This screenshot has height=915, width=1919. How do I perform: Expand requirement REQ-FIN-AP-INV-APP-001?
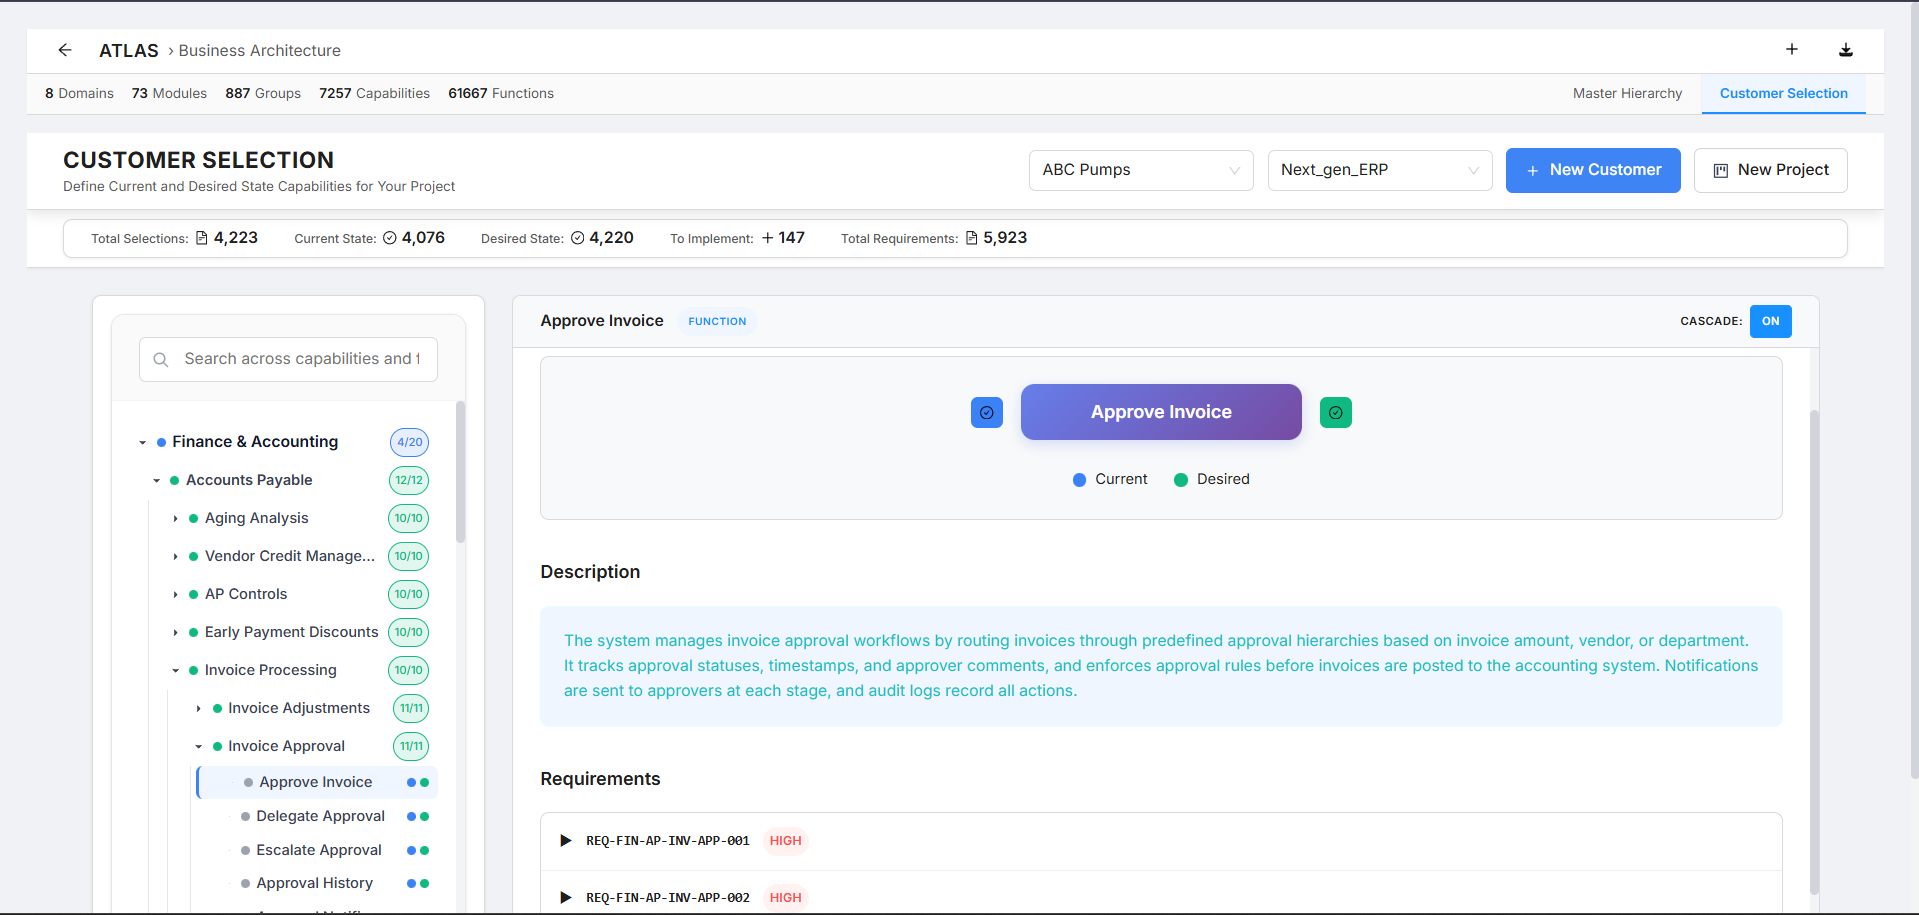(x=566, y=841)
